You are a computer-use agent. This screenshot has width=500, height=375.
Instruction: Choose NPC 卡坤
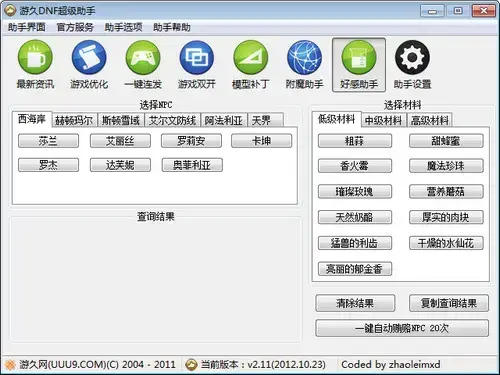click(262, 141)
